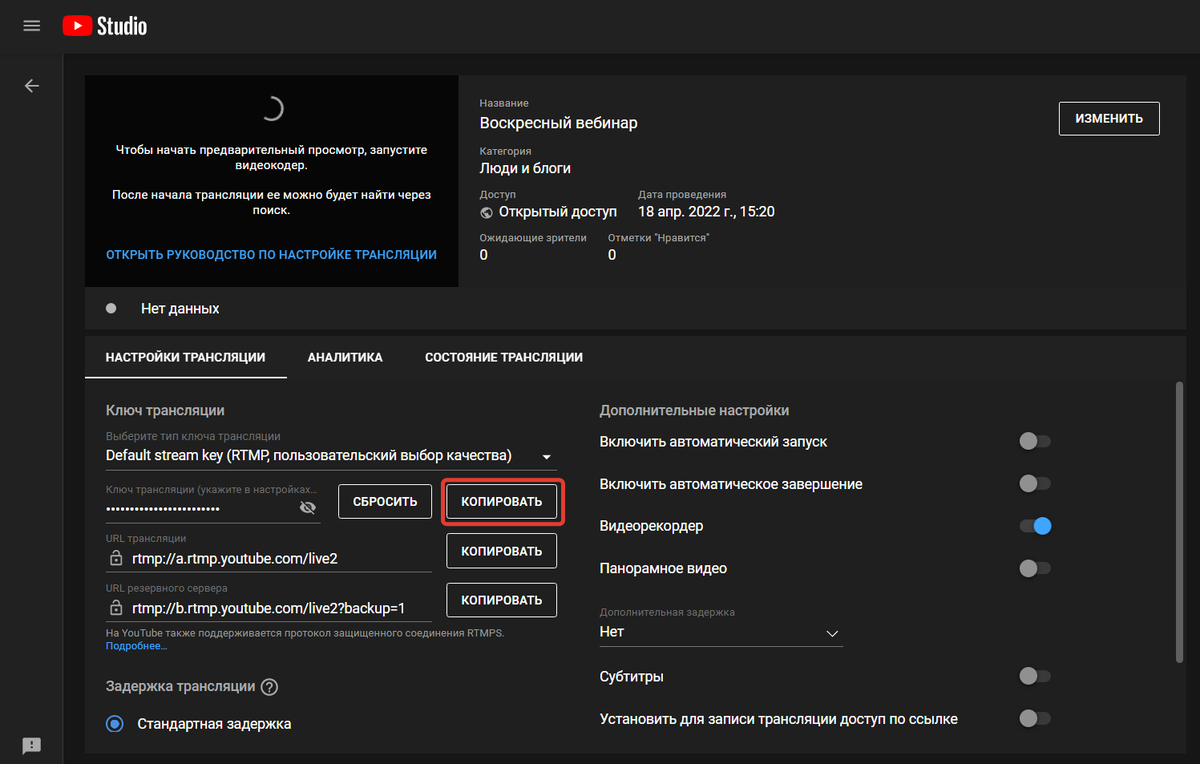1200x764 pixels.
Task: Open the Состояние трансляции tab
Action: (503, 357)
